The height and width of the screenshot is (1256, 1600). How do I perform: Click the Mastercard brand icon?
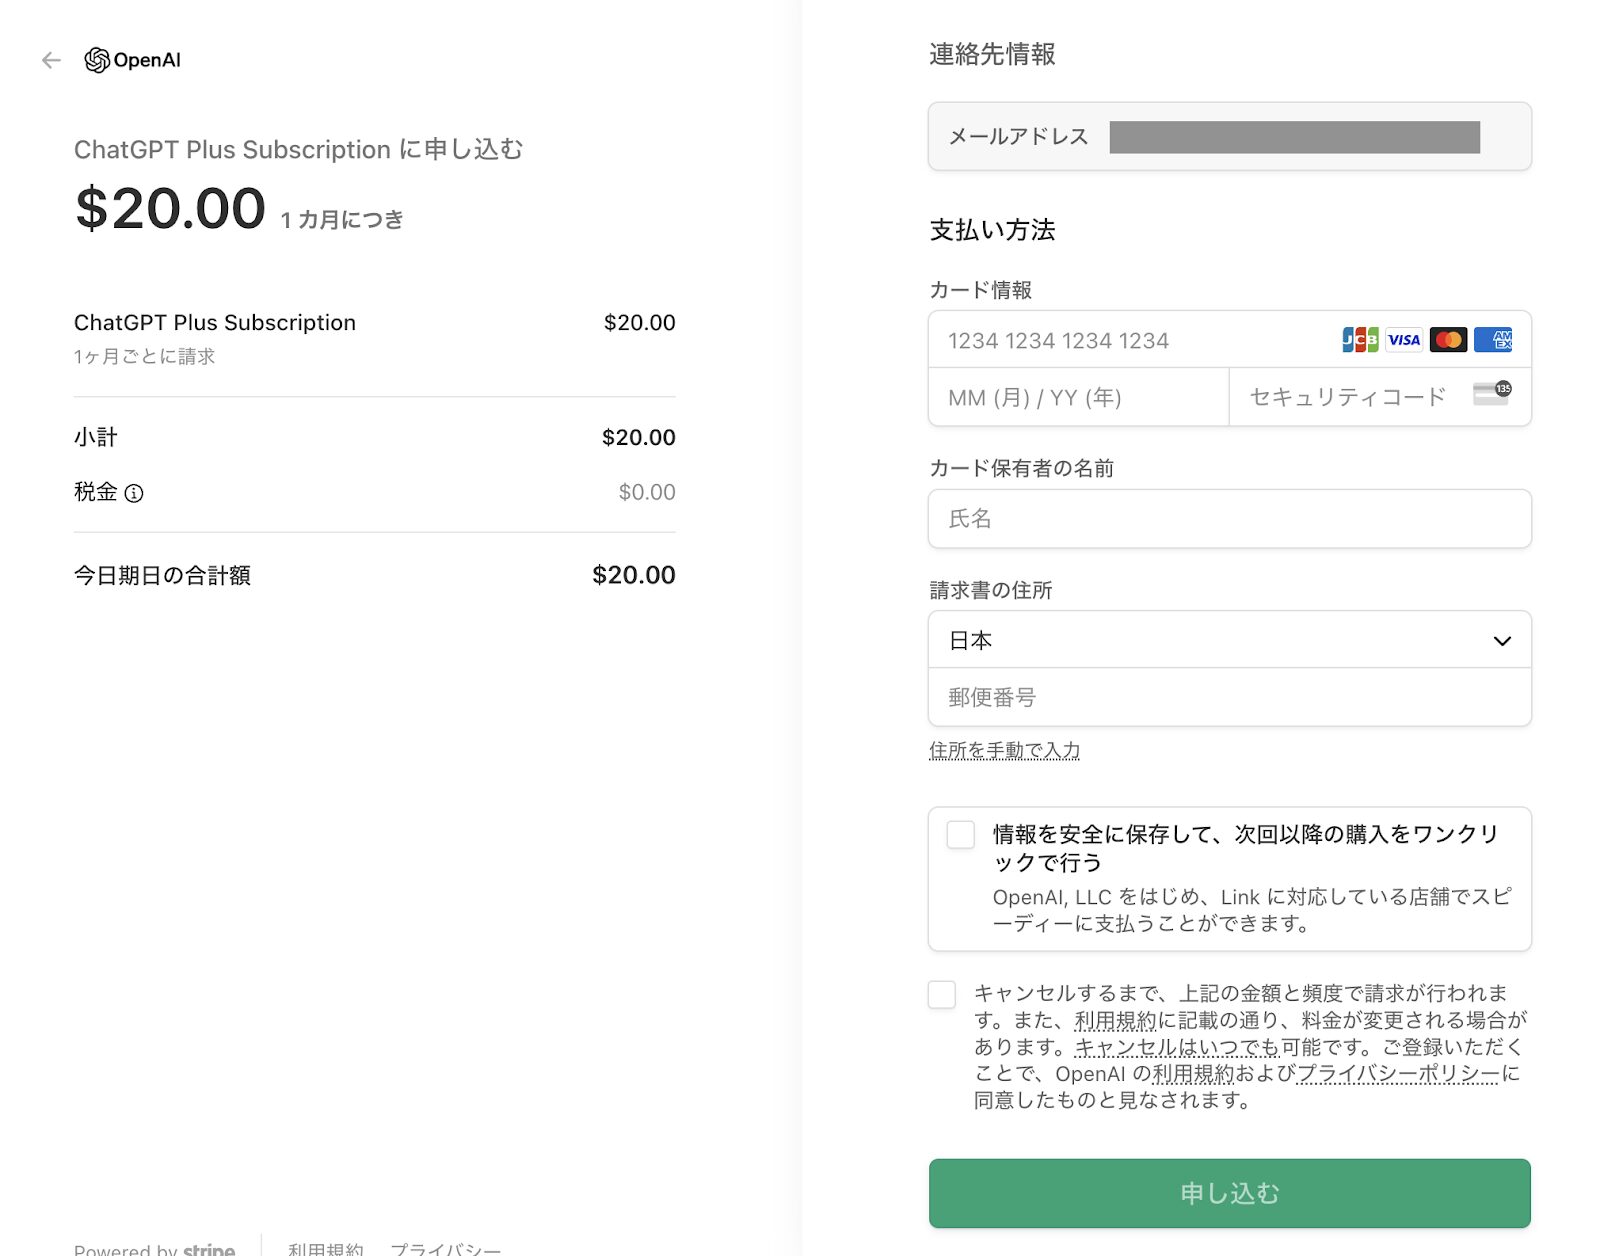pyautogui.click(x=1449, y=340)
